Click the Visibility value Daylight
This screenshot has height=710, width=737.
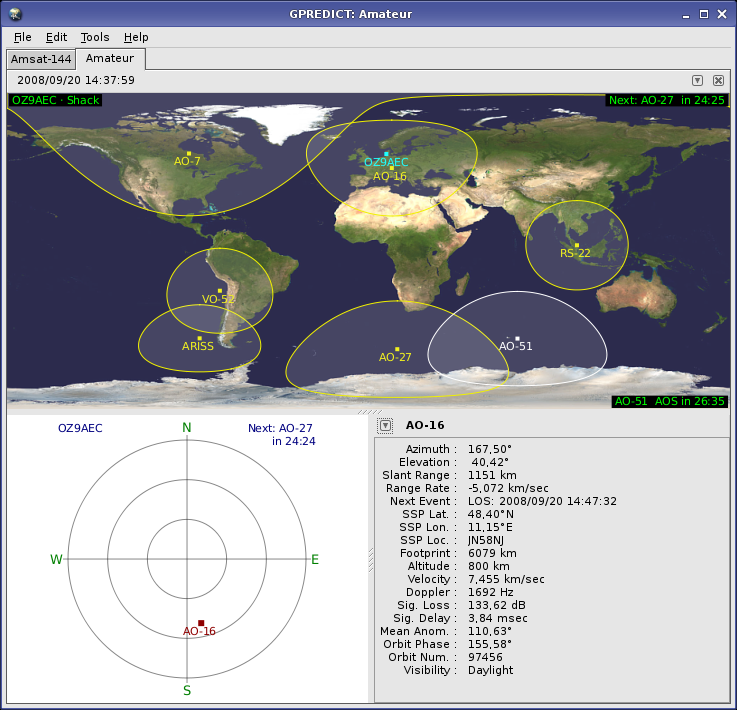pos(490,670)
